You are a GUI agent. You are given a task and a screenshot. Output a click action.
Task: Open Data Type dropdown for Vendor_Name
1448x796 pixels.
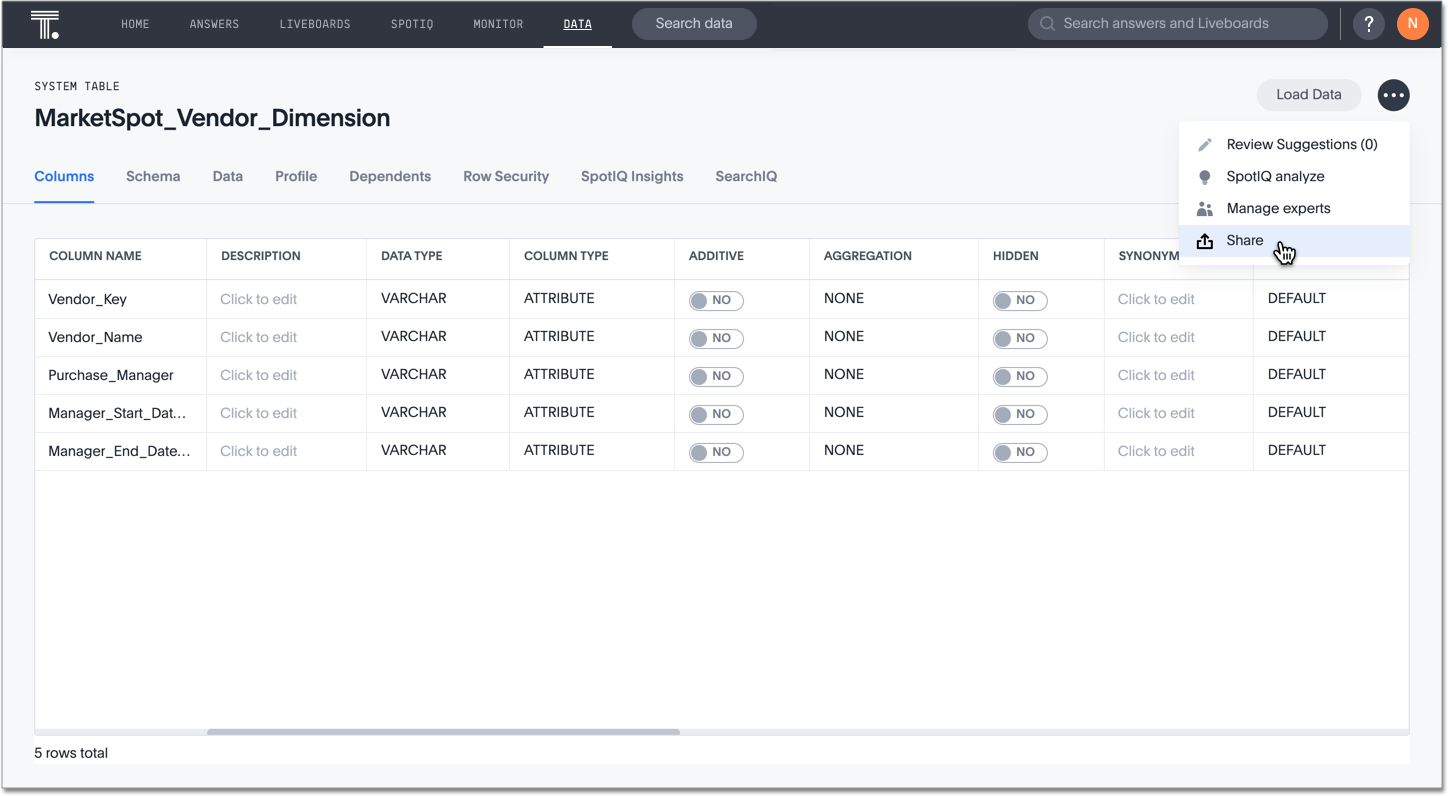pyautogui.click(x=414, y=337)
